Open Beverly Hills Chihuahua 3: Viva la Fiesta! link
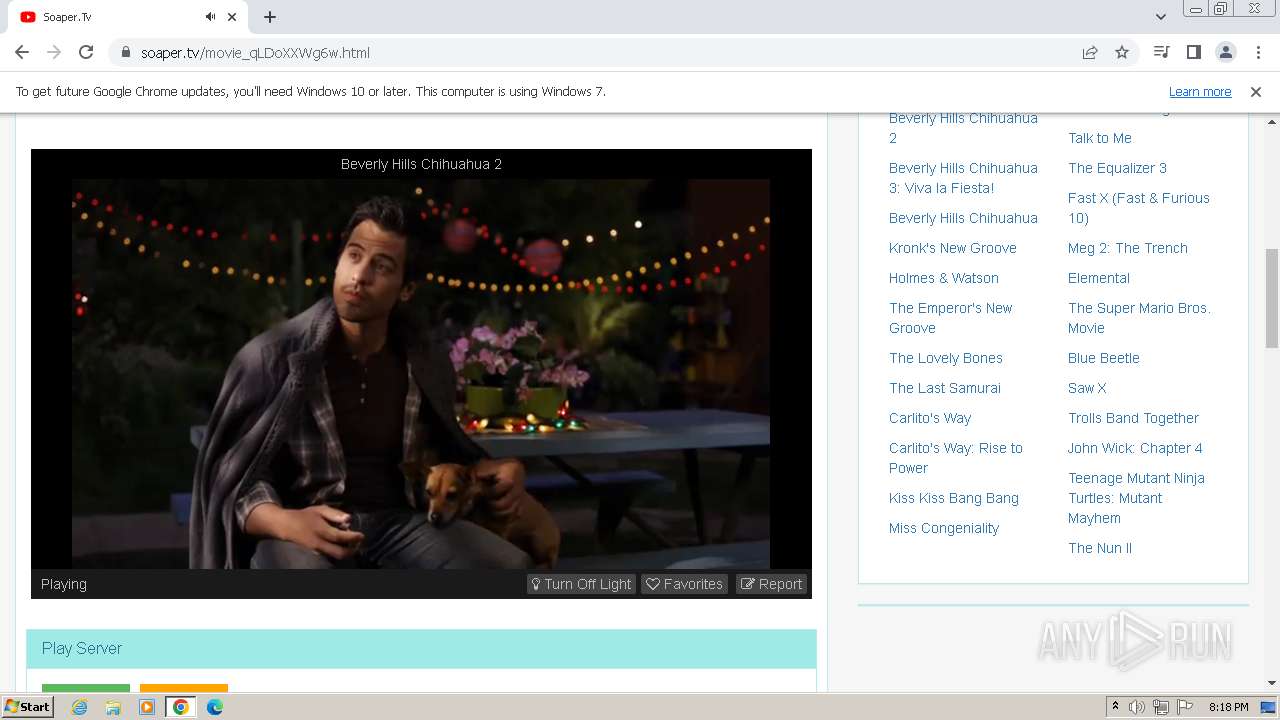The width and height of the screenshot is (1280, 720). [x=963, y=178]
